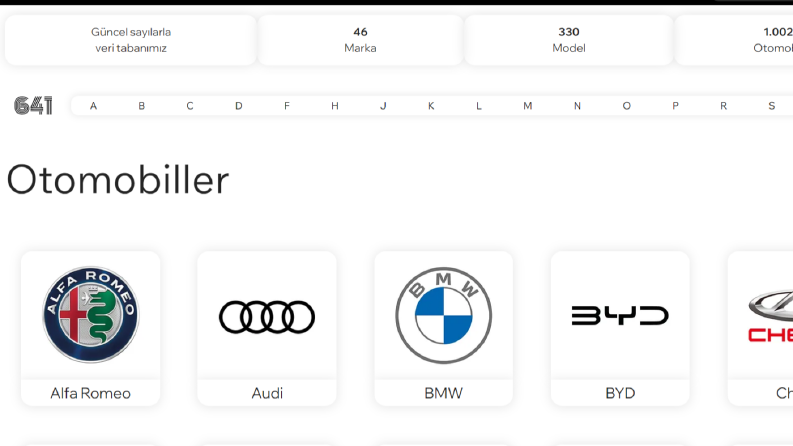Click the Otomobil count statistic card
The height and width of the screenshot is (446, 793).
tap(734, 40)
